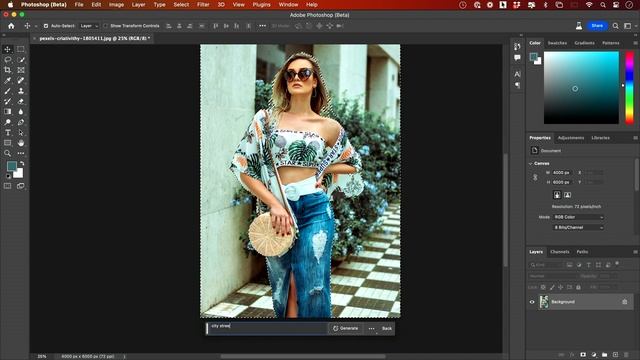640x360 pixels.
Task: Open the Gradients tab
Action: 584,43
